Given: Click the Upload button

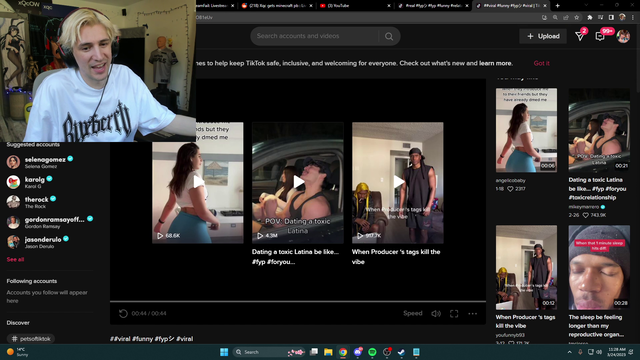Looking at the screenshot, I should coord(543,36).
